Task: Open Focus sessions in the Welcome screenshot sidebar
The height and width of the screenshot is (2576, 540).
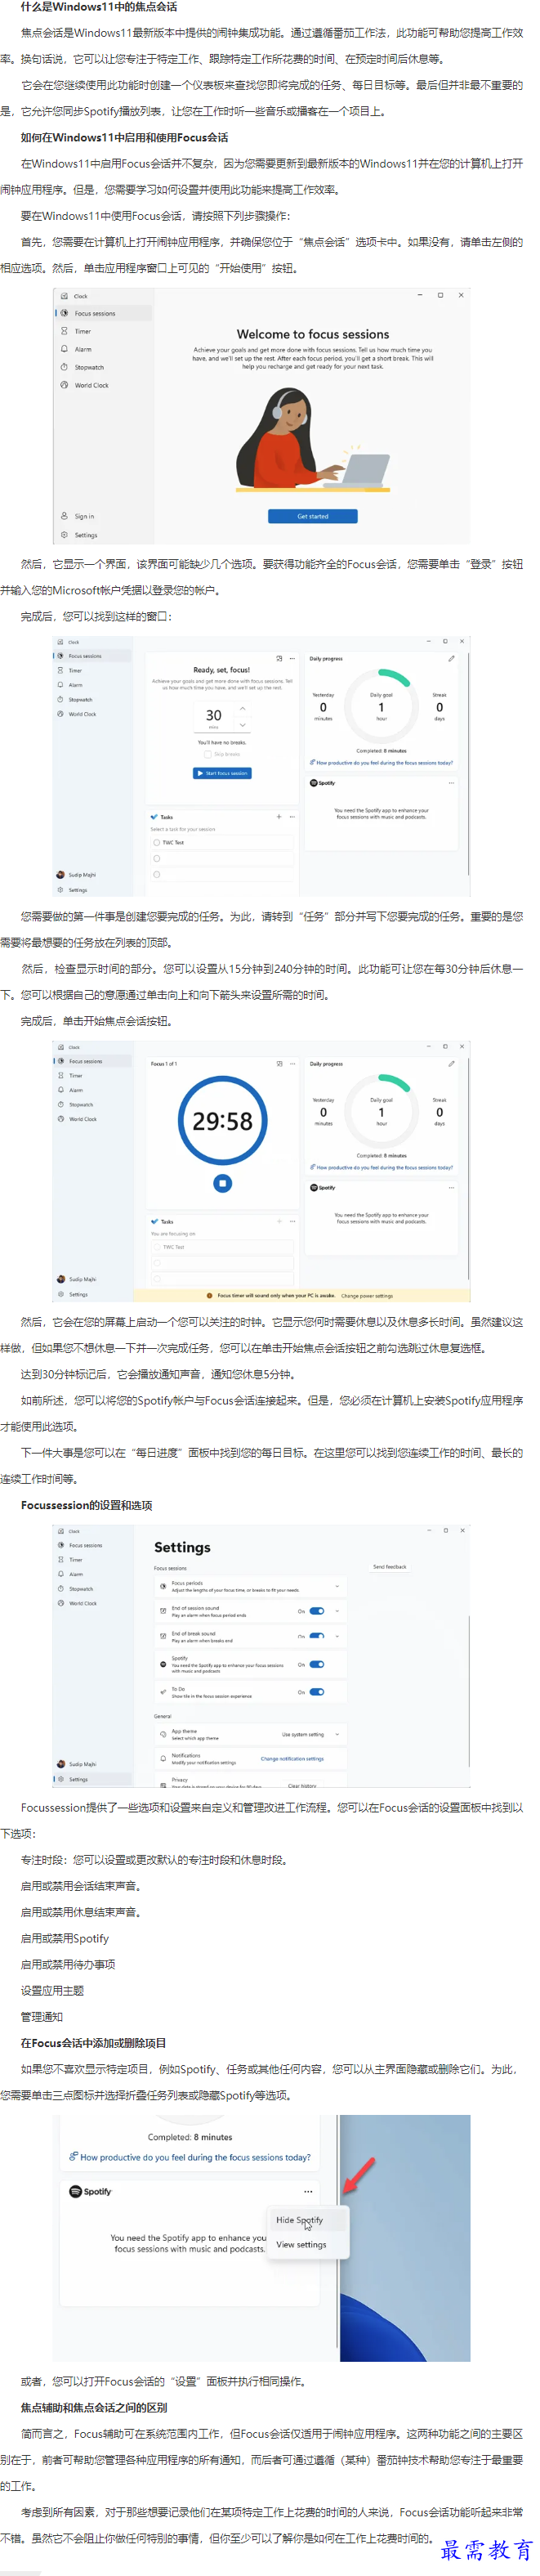Action: [103, 313]
